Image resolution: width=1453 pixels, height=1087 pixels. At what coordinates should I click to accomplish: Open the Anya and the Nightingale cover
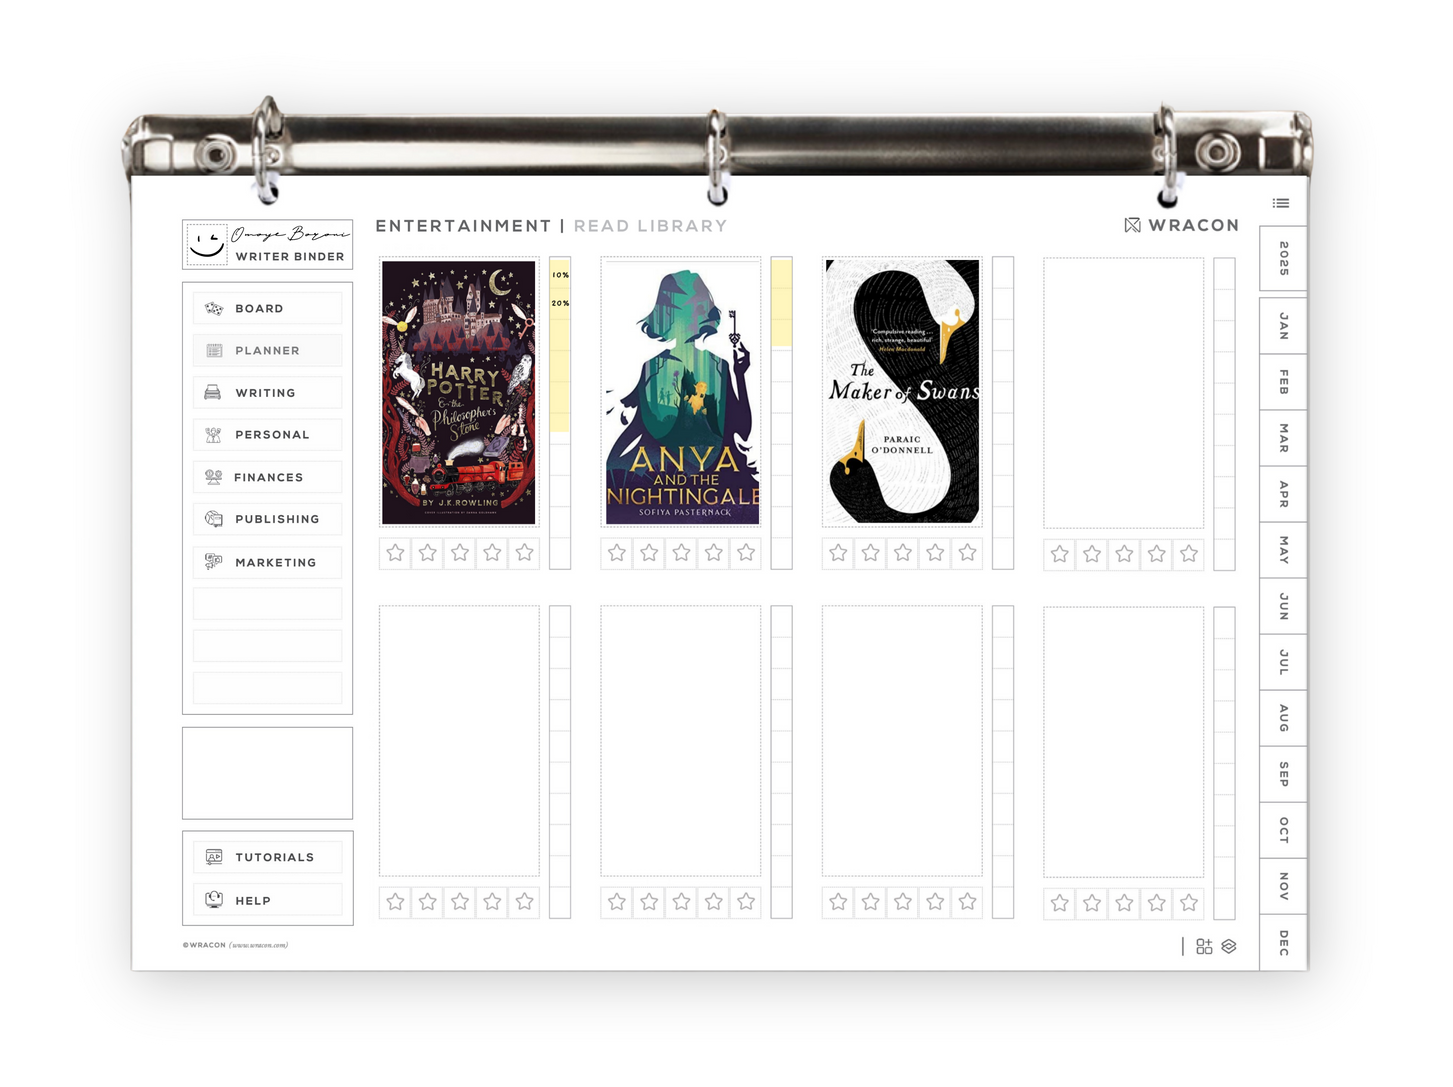681,392
